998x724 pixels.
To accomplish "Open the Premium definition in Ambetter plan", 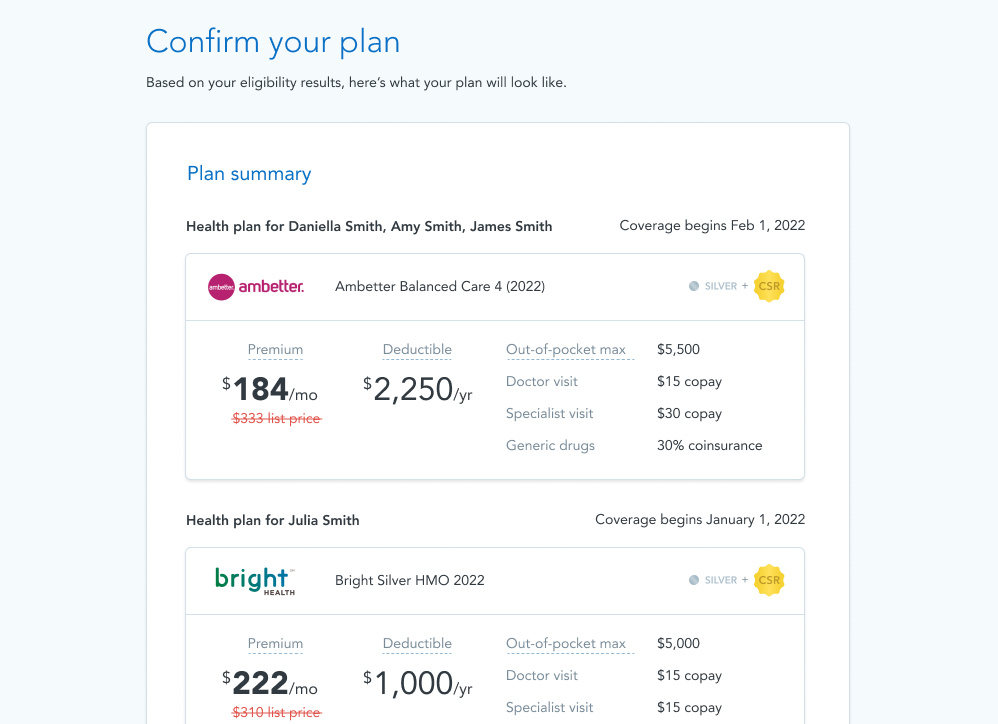I will [275, 350].
